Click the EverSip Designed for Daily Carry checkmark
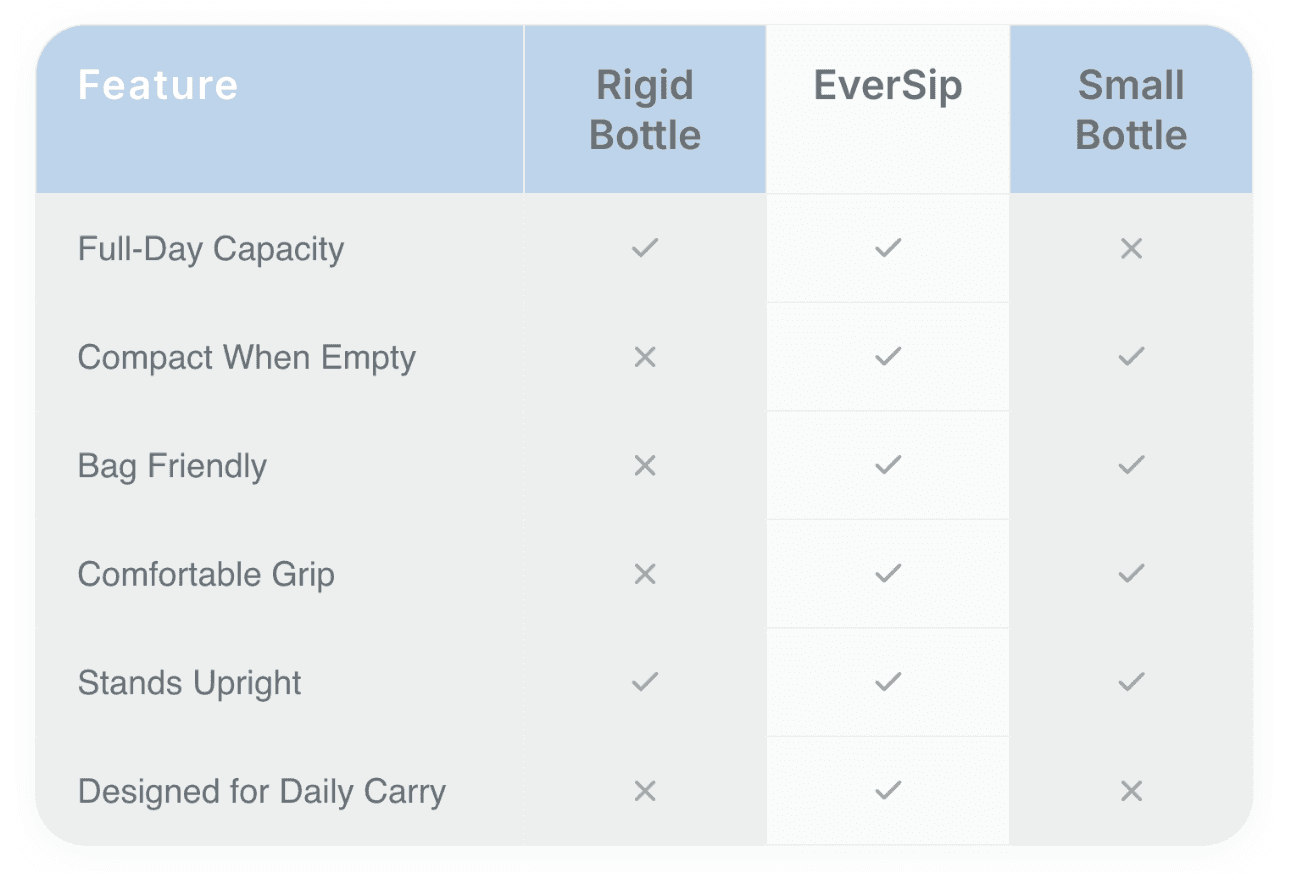Image resolution: width=1298 pixels, height=882 pixels. click(x=888, y=791)
